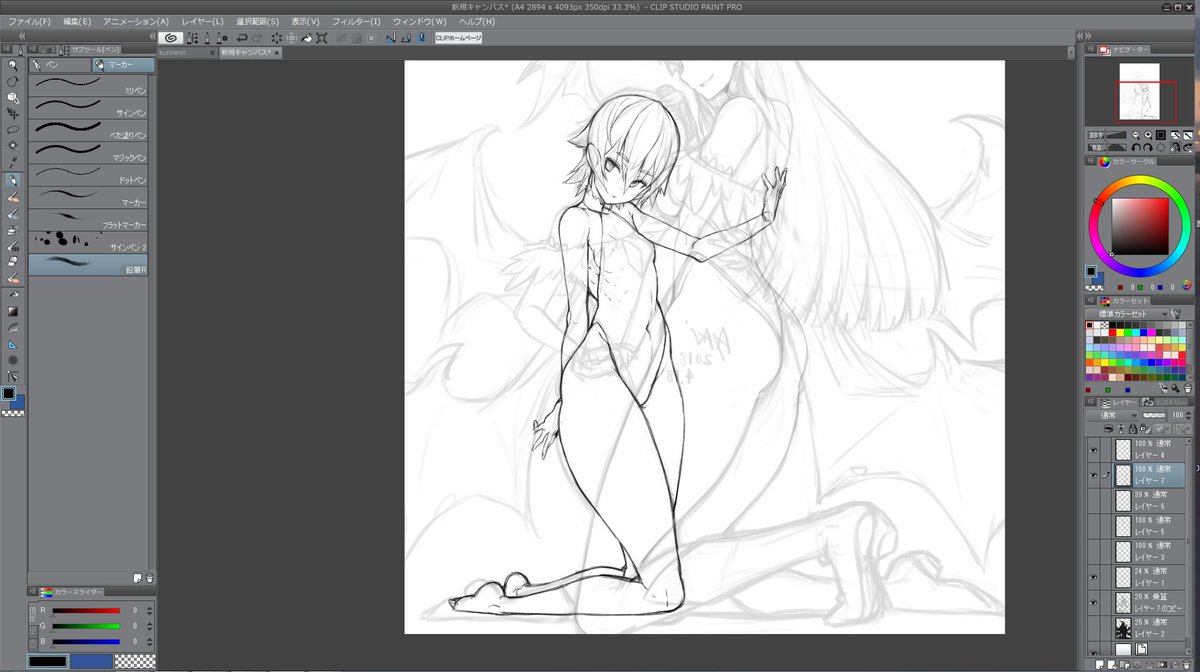Flip canvas horizontally in Navigator
Image resolution: width=1200 pixels, height=672 pixels.
(1176, 148)
